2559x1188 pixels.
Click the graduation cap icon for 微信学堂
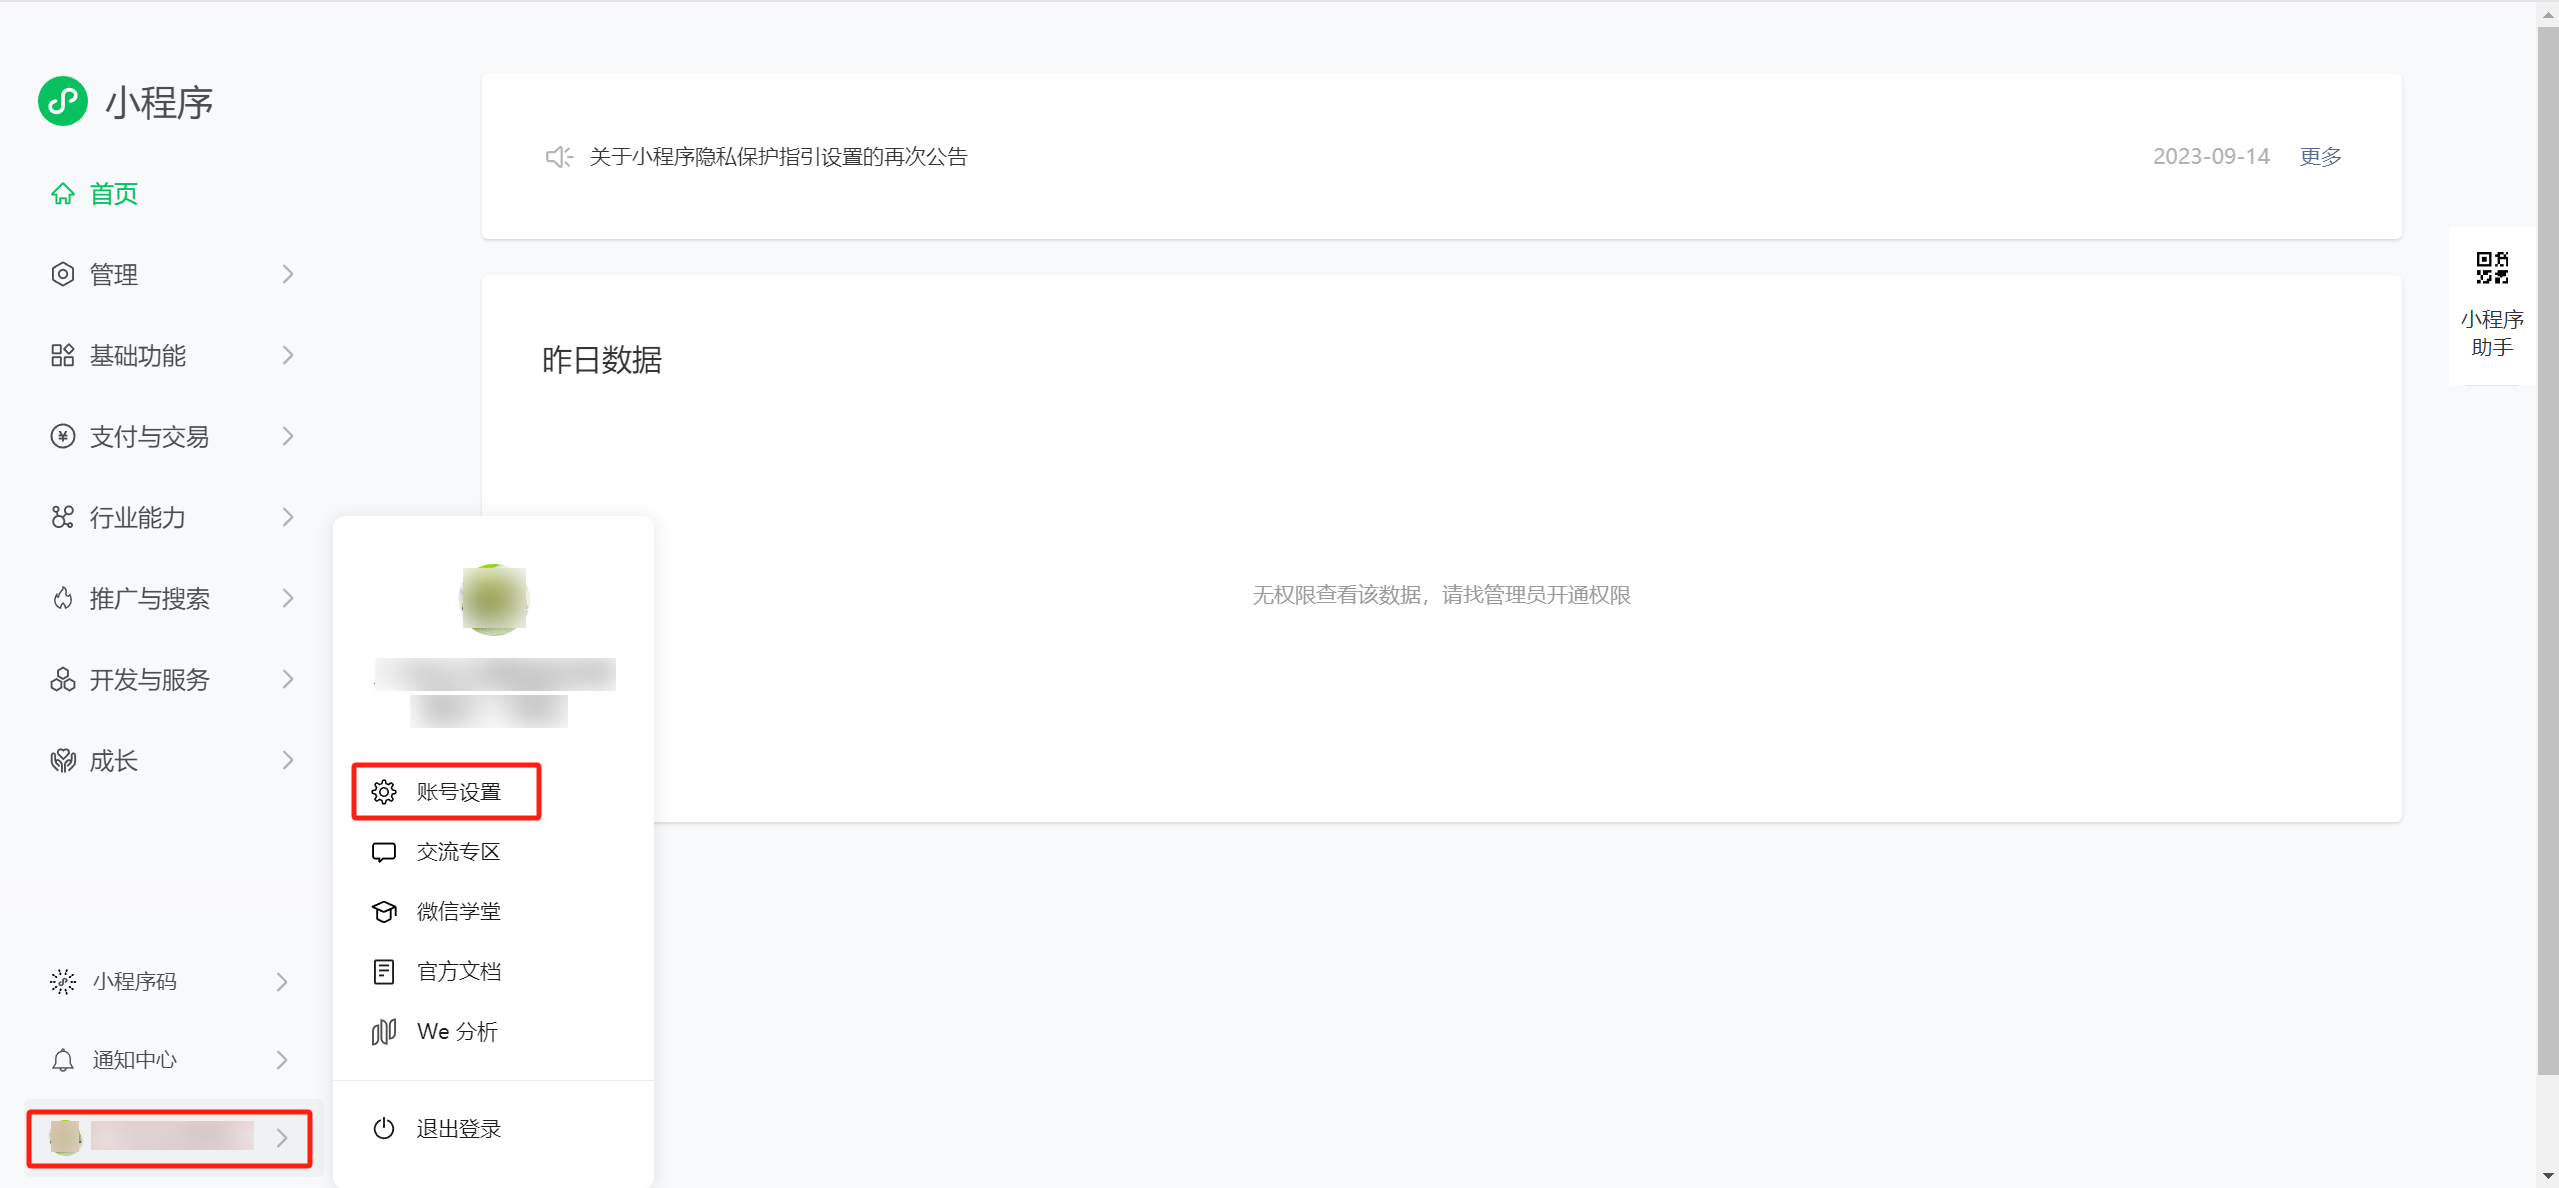pos(384,912)
